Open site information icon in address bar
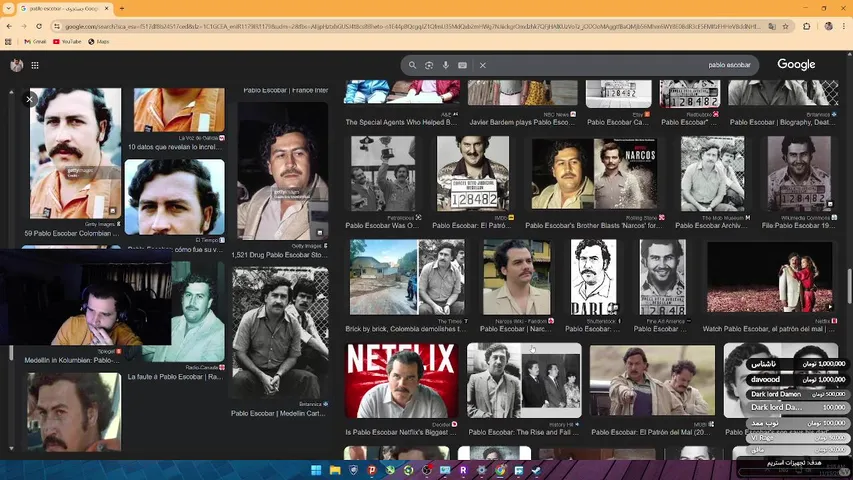Viewport: 853px width, 480px height. [x=57, y=26]
